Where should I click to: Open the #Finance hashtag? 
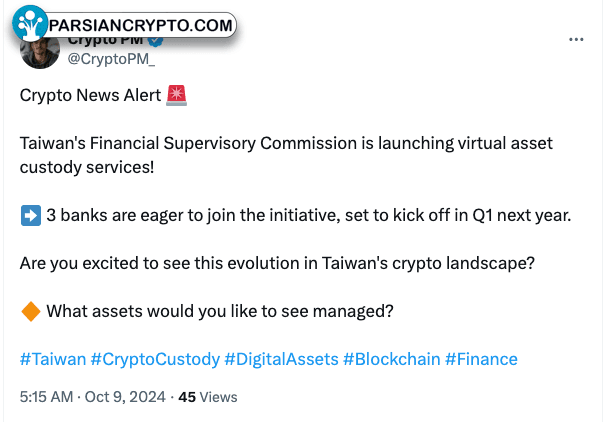tap(481, 359)
